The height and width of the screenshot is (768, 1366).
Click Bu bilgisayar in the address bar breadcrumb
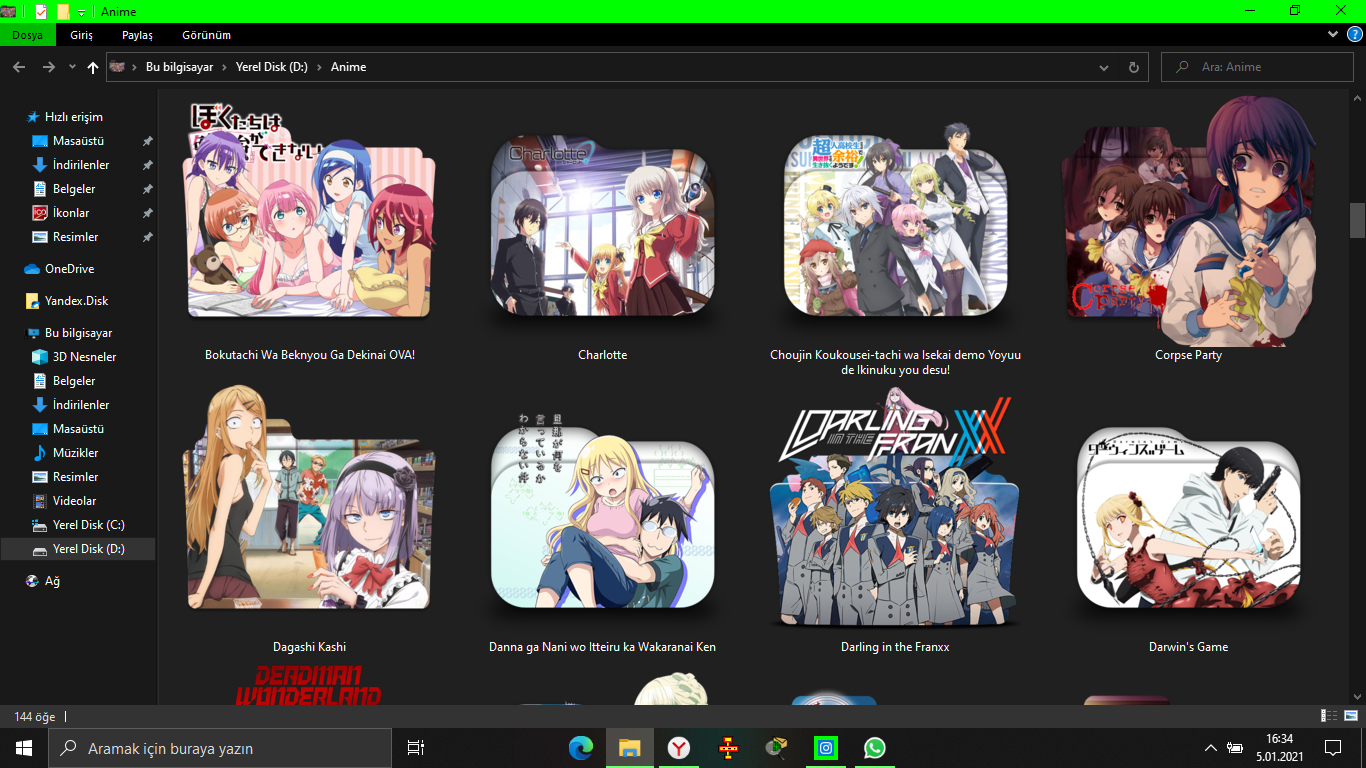180,67
